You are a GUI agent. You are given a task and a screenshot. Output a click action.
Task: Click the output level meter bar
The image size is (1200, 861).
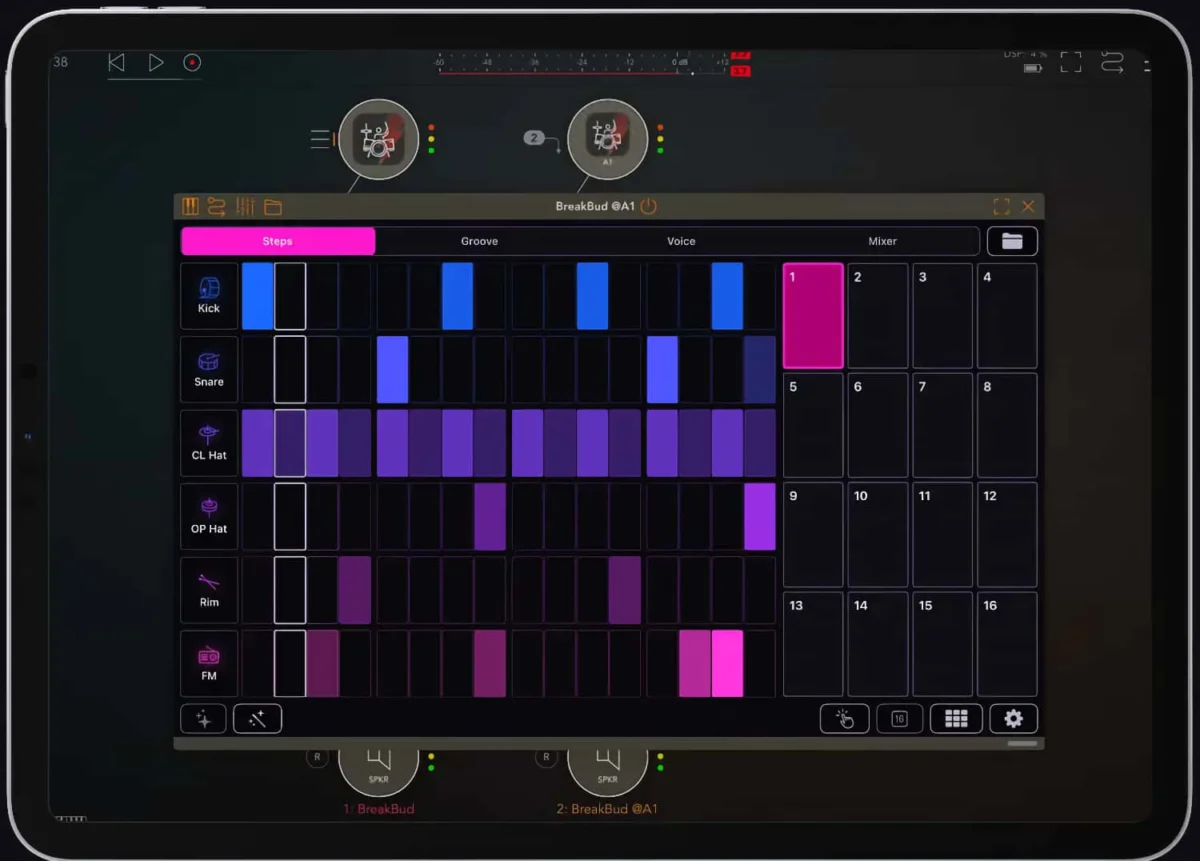tap(585, 71)
